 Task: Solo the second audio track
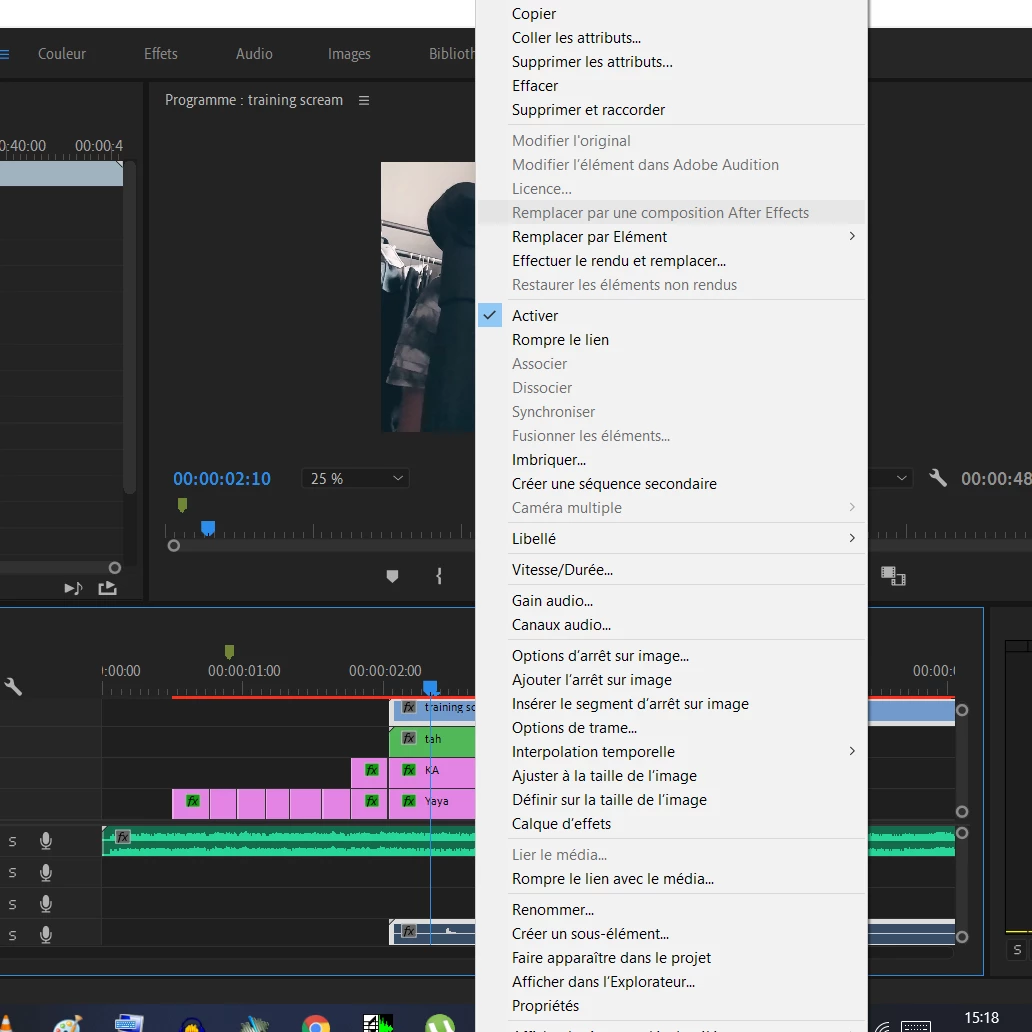pos(12,873)
